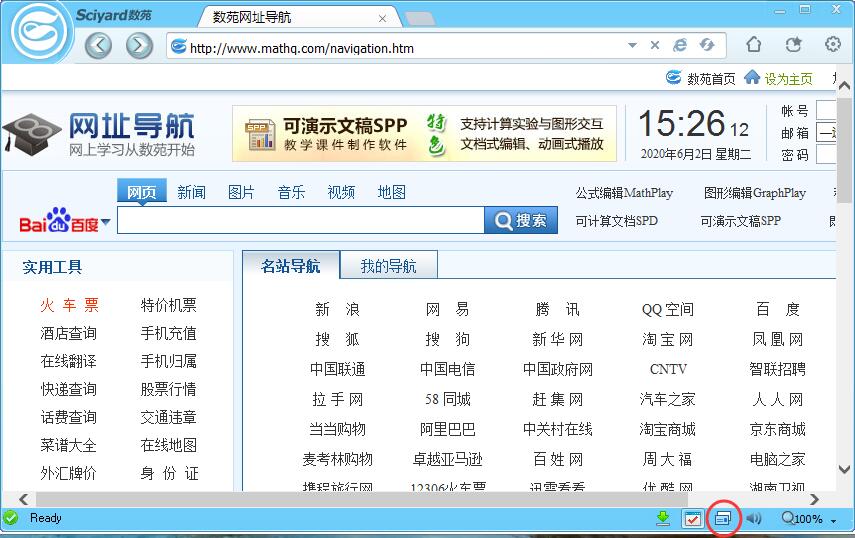Go forward with the forward arrow
The width and height of the screenshot is (855, 538).
pos(139,45)
